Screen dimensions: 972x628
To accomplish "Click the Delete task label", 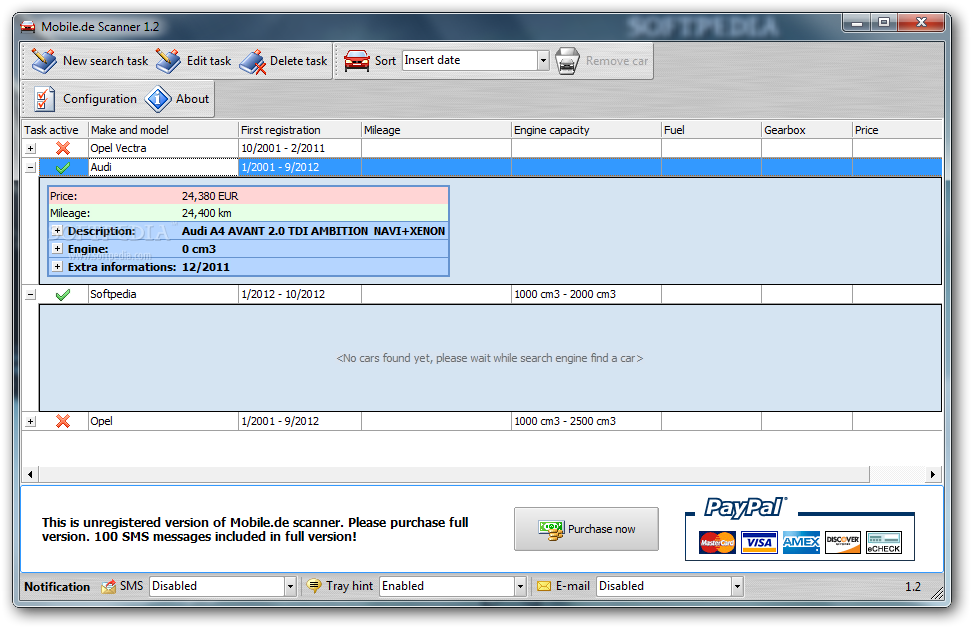I will coord(298,61).
